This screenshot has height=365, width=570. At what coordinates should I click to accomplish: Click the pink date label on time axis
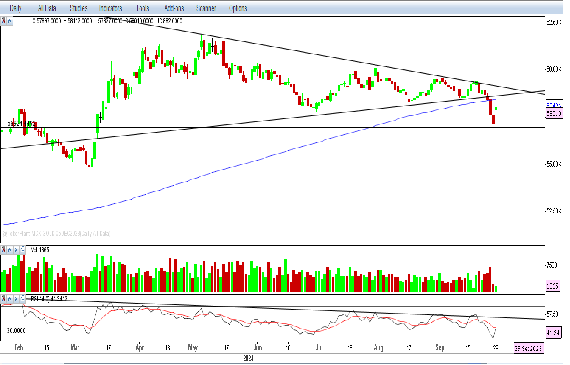(x=529, y=348)
